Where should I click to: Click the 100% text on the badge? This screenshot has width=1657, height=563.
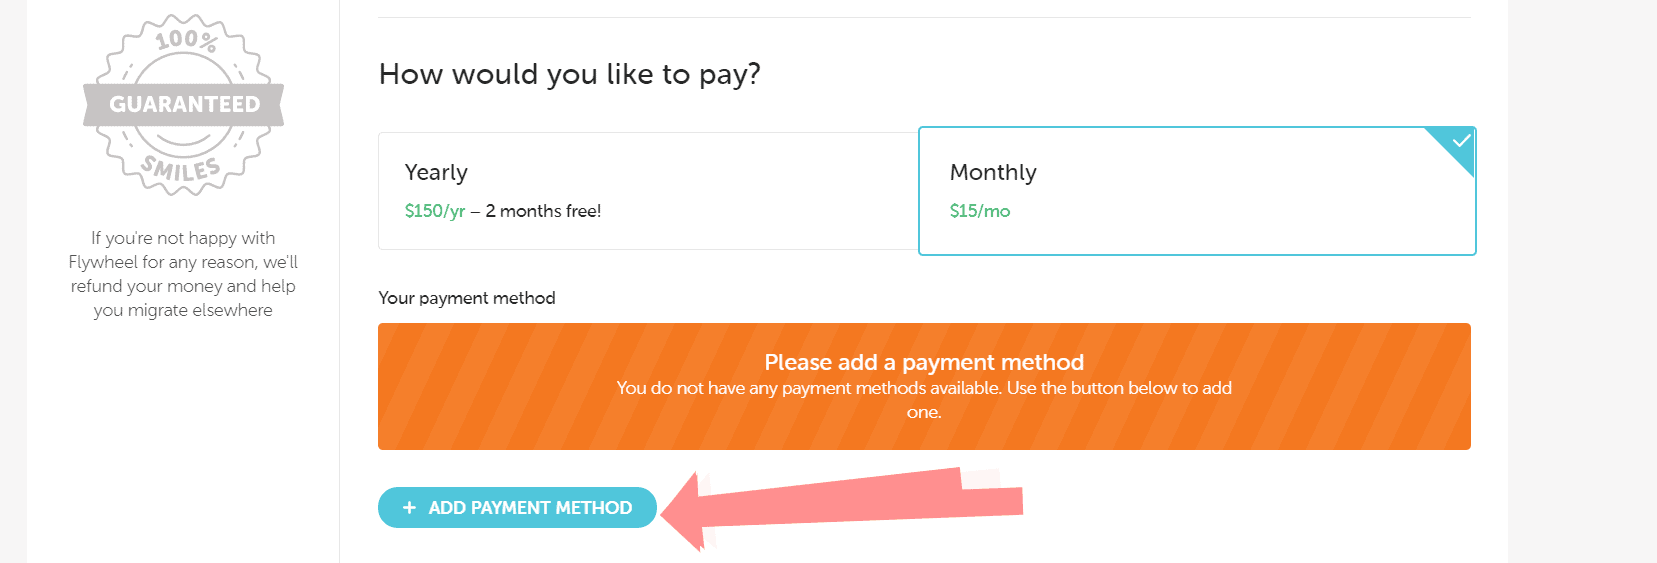pos(186,40)
